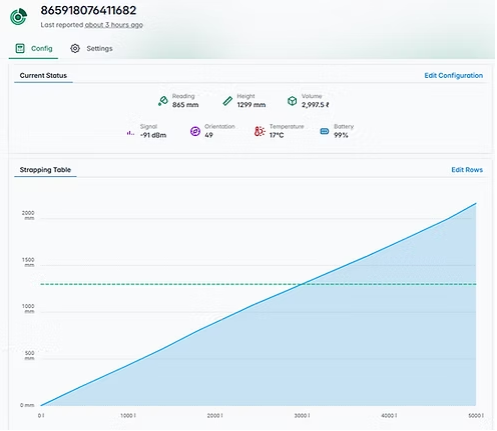Click the '2,997.5 ℓ' volume value
This screenshot has width=497, height=431.
[315, 105]
